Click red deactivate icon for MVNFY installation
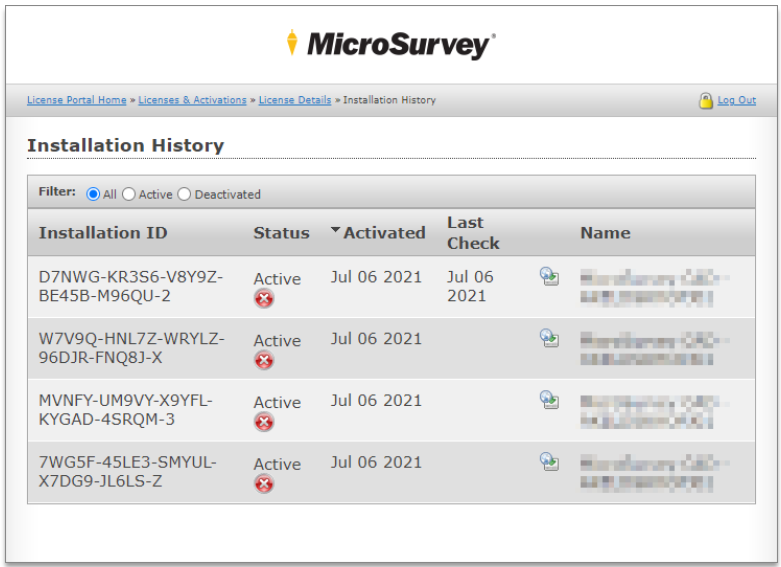 point(264,423)
